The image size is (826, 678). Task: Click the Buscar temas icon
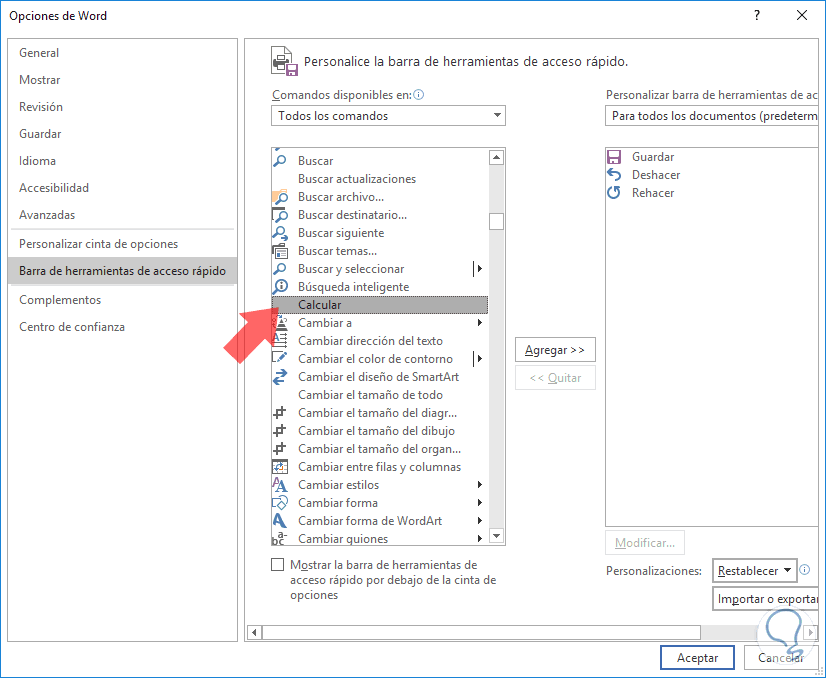(280, 251)
